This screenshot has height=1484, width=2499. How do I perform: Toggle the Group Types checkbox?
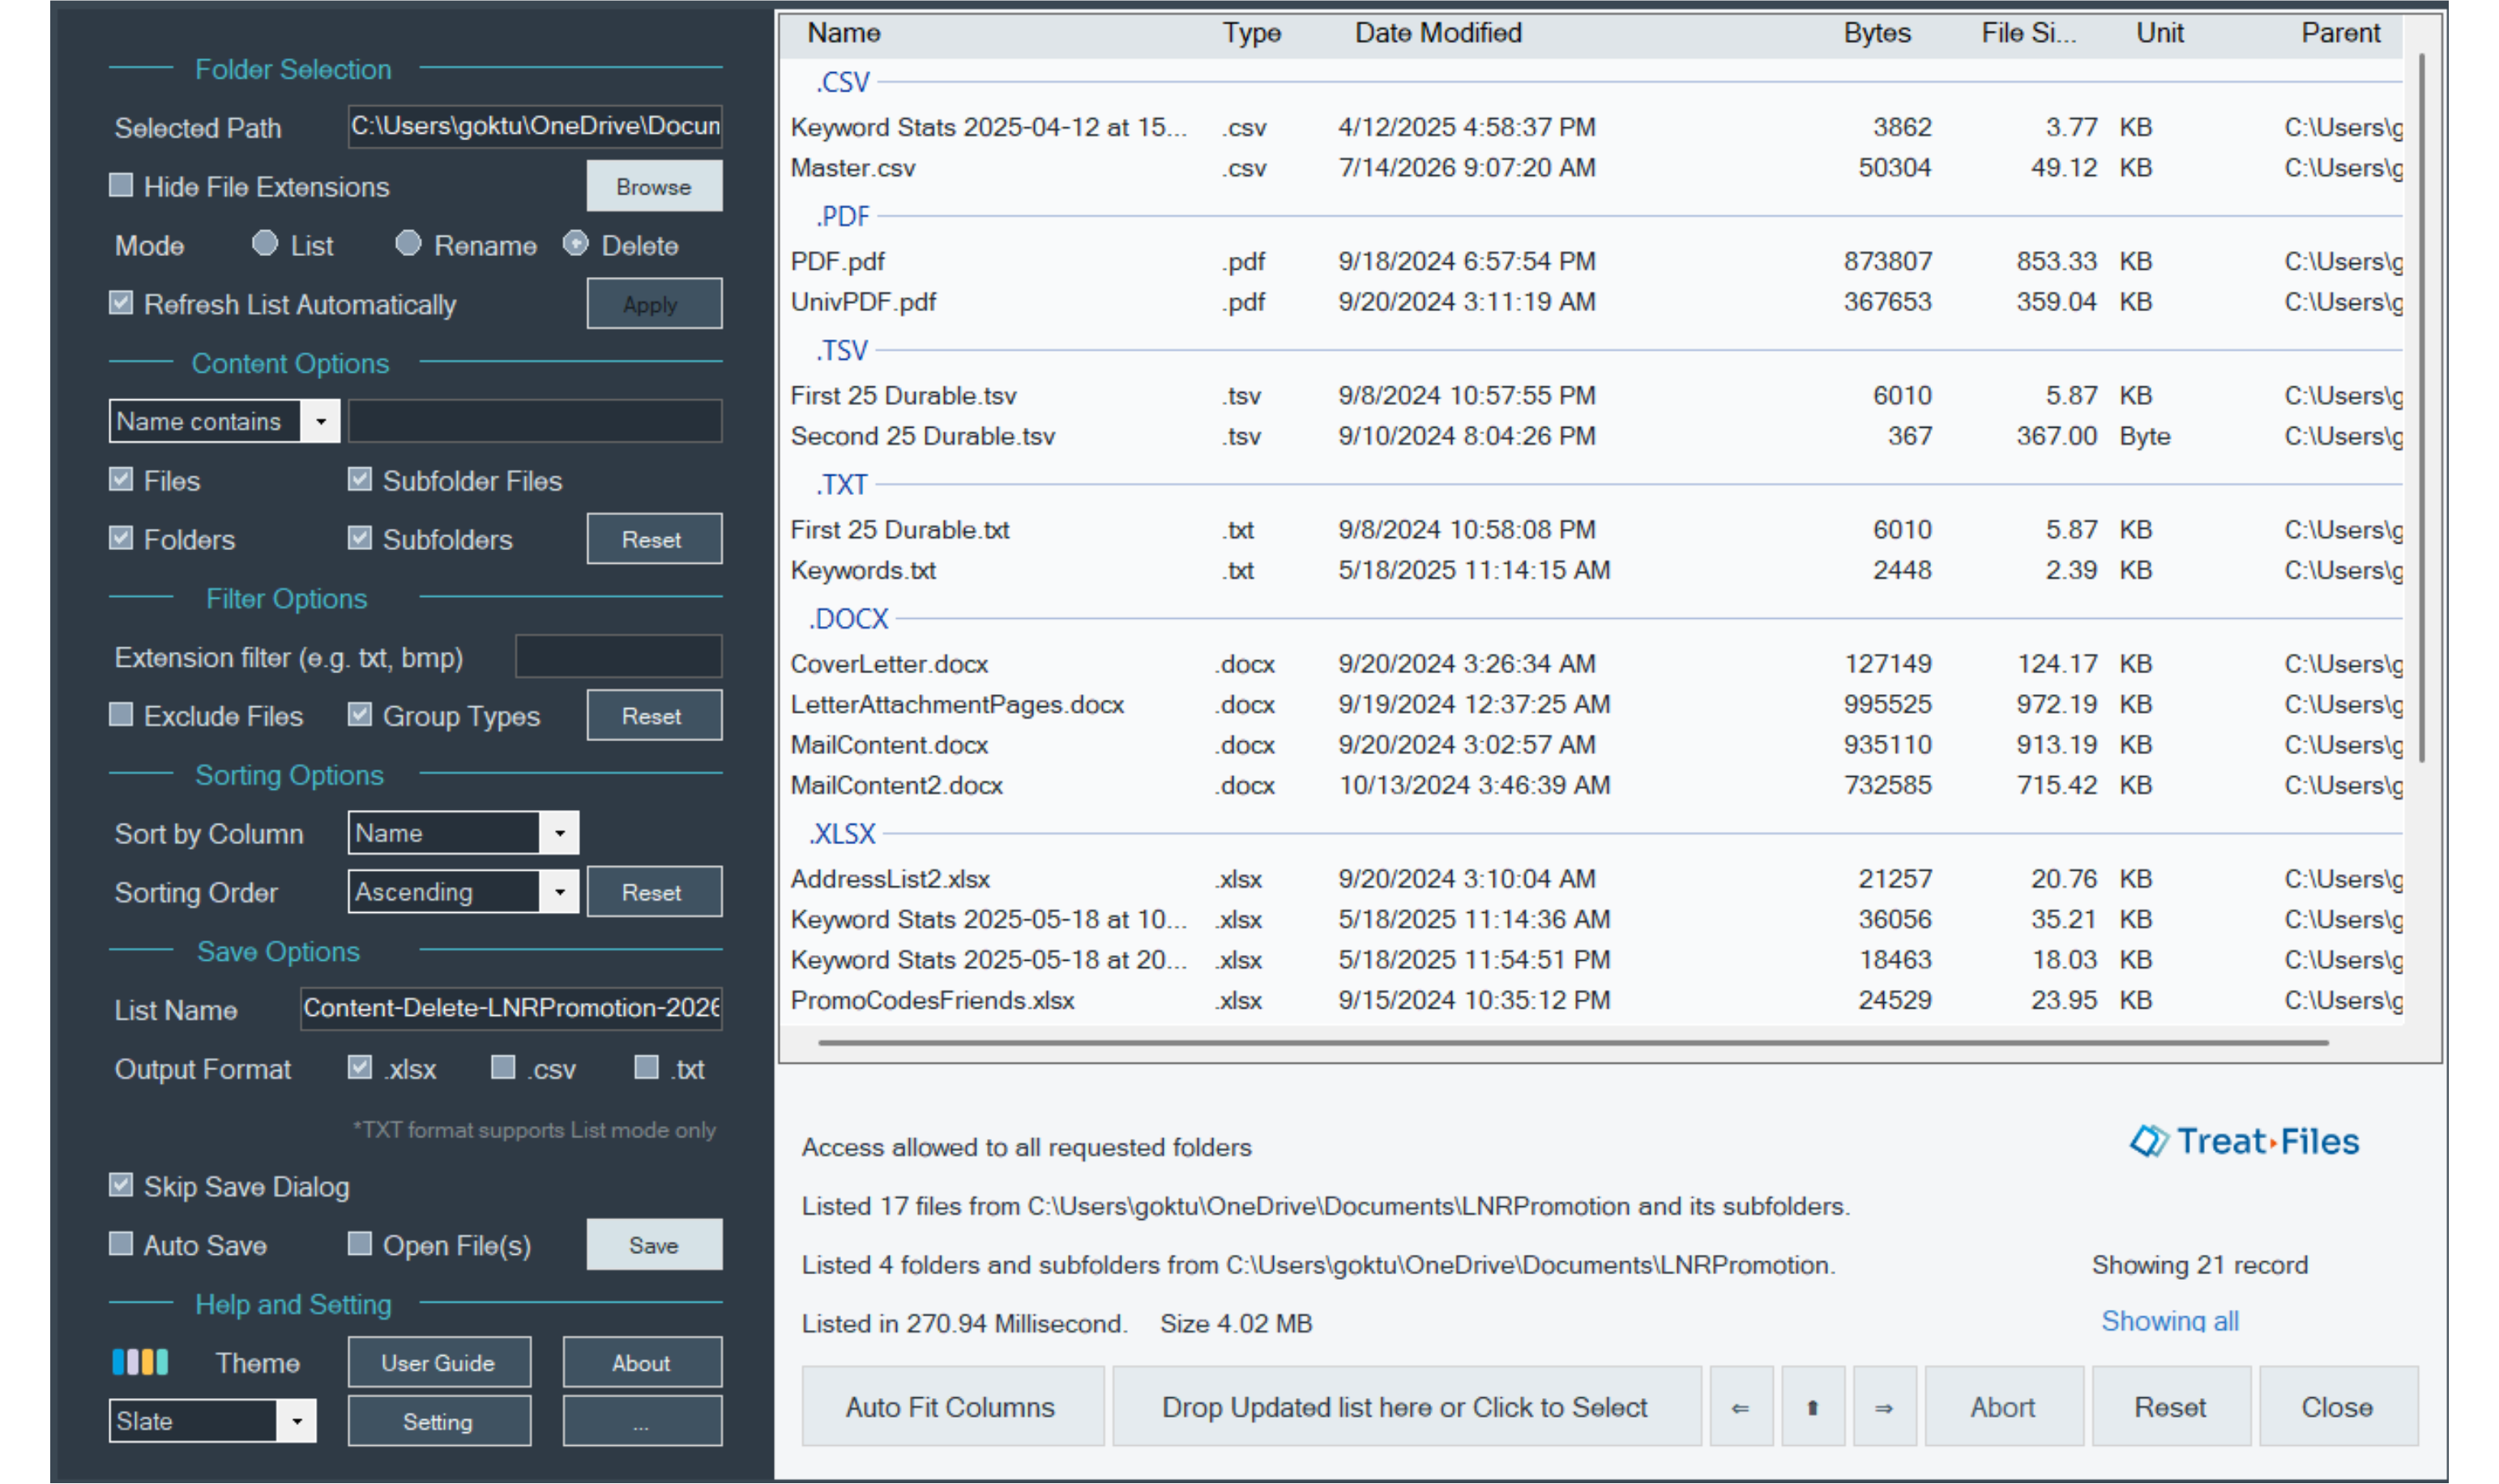360,715
